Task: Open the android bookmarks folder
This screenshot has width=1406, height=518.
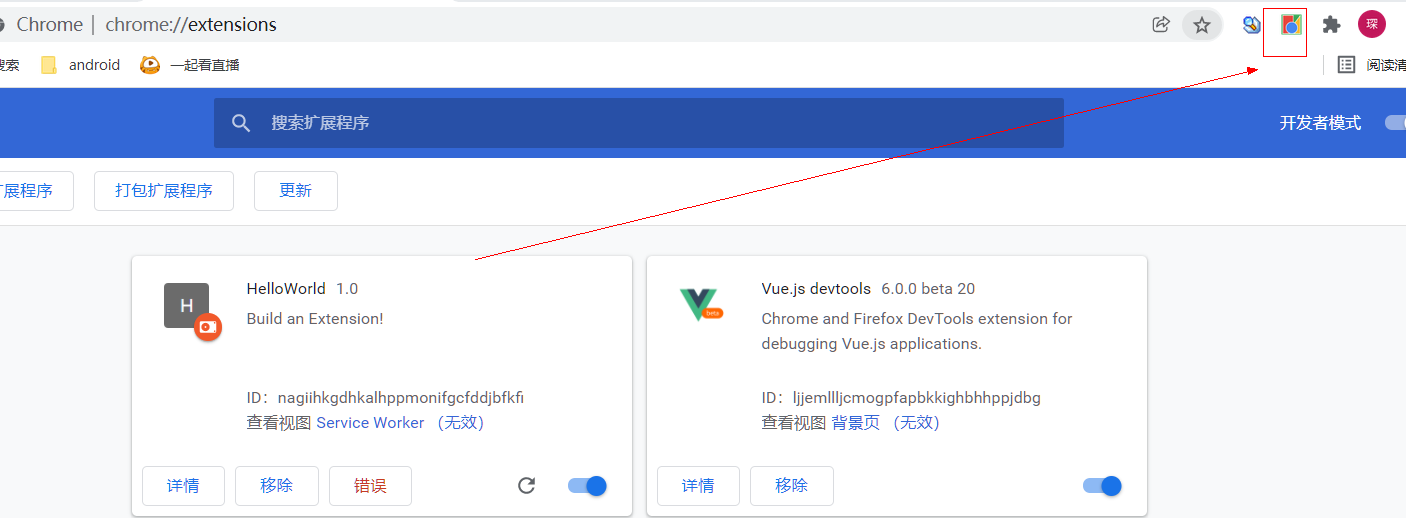Action: pos(81,65)
